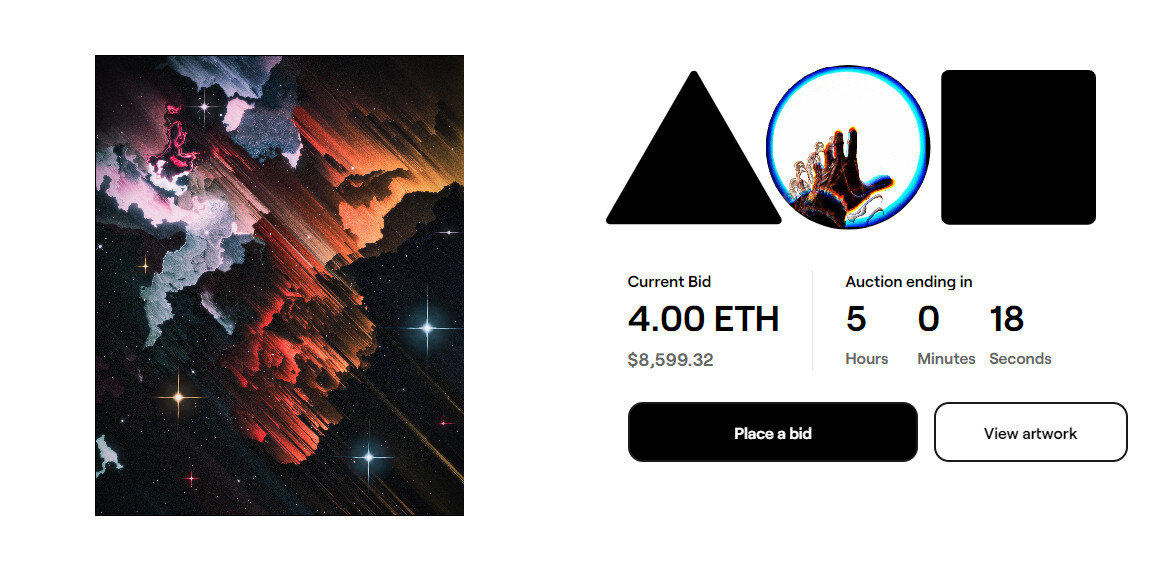Click the $8,599.32 dollar value text
Image resolution: width=1166 pixels, height=582 pixels.
point(670,360)
